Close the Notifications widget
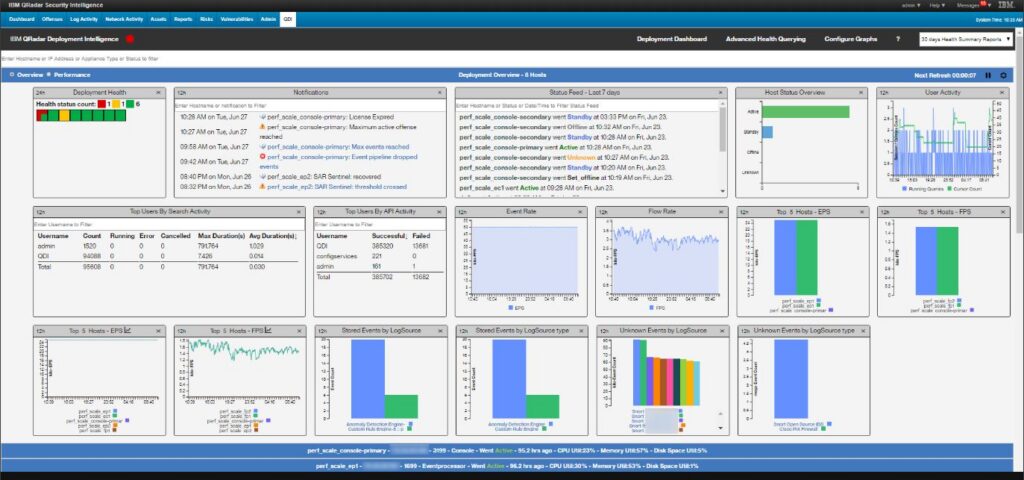Image resolution: width=1024 pixels, height=480 pixels. (x=441, y=93)
